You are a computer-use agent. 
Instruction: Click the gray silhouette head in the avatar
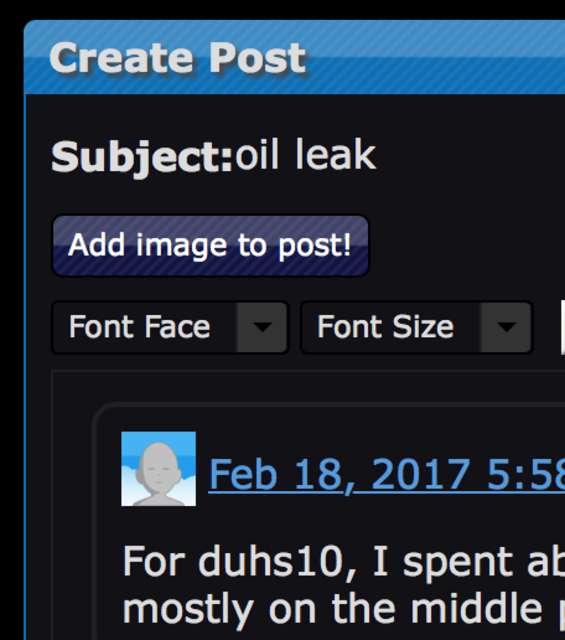point(158,465)
